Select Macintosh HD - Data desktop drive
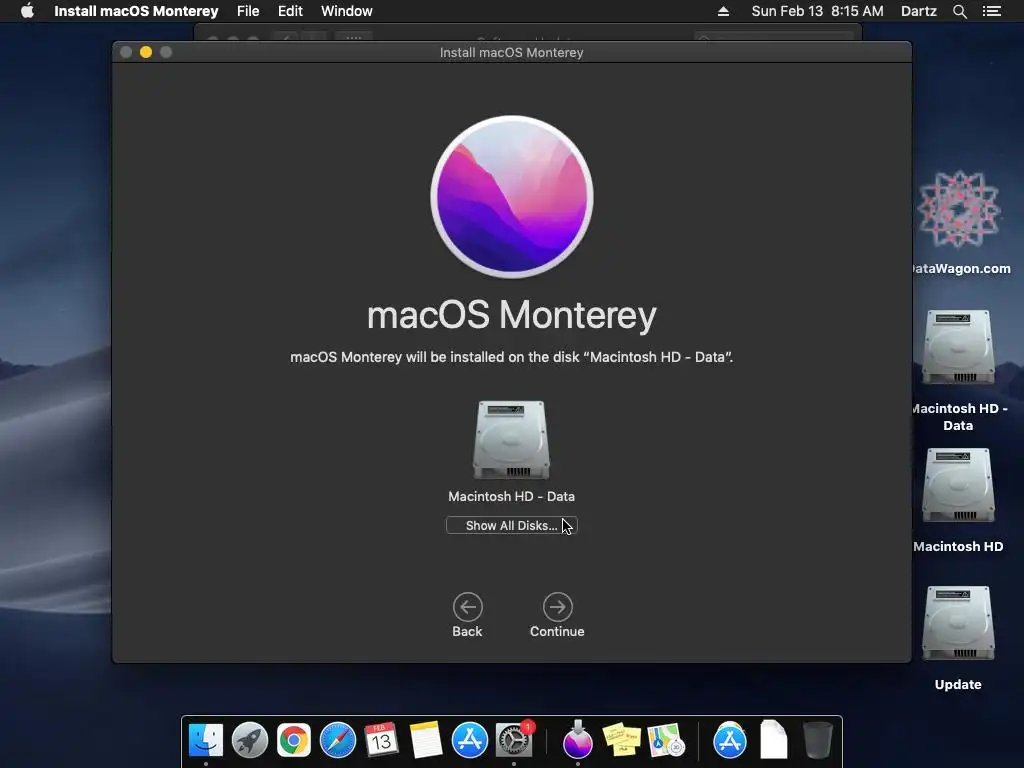The height and width of the screenshot is (768, 1024). point(958,347)
